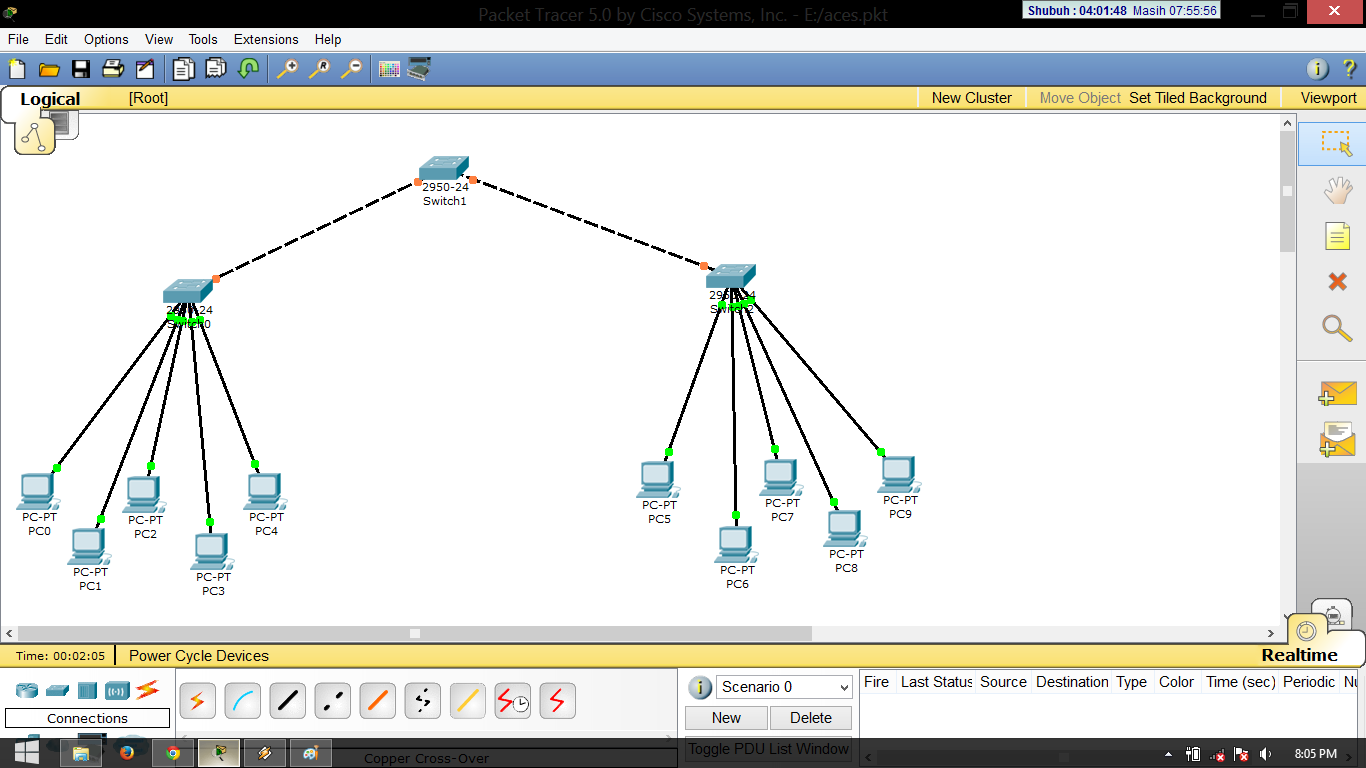Click the question mark Help icon
This screenshot has height=768, width=1366.
pos(1348,69)
